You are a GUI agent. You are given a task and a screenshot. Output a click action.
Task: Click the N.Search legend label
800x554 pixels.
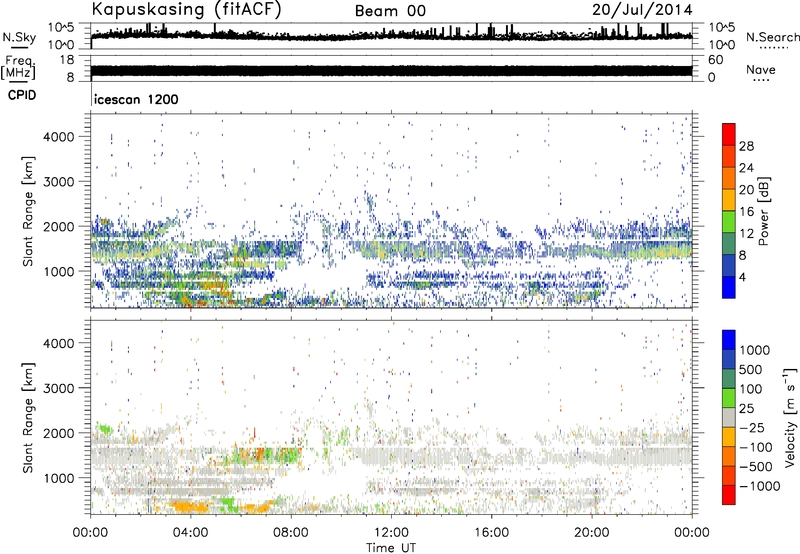(x=772, y=37)
